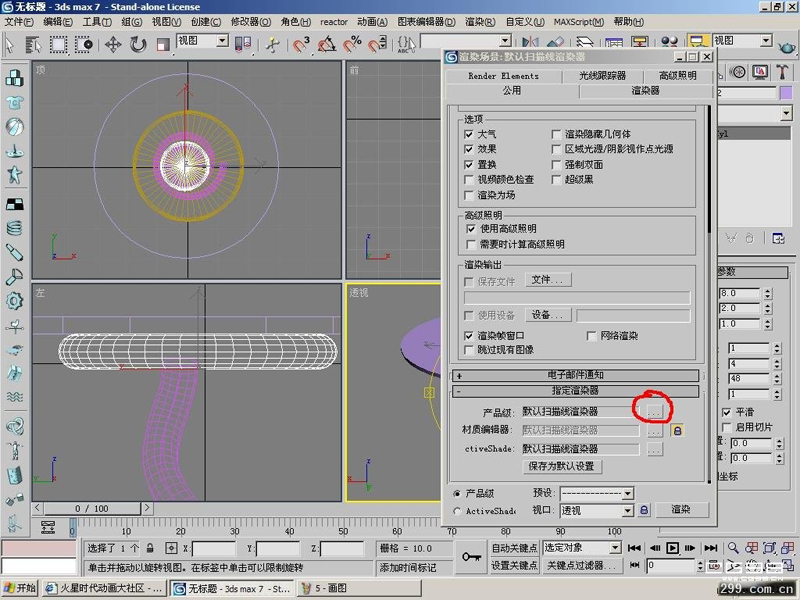Click the Zoom Extents All icon
This screenshot has width=800, height=600.
[788, 548]
